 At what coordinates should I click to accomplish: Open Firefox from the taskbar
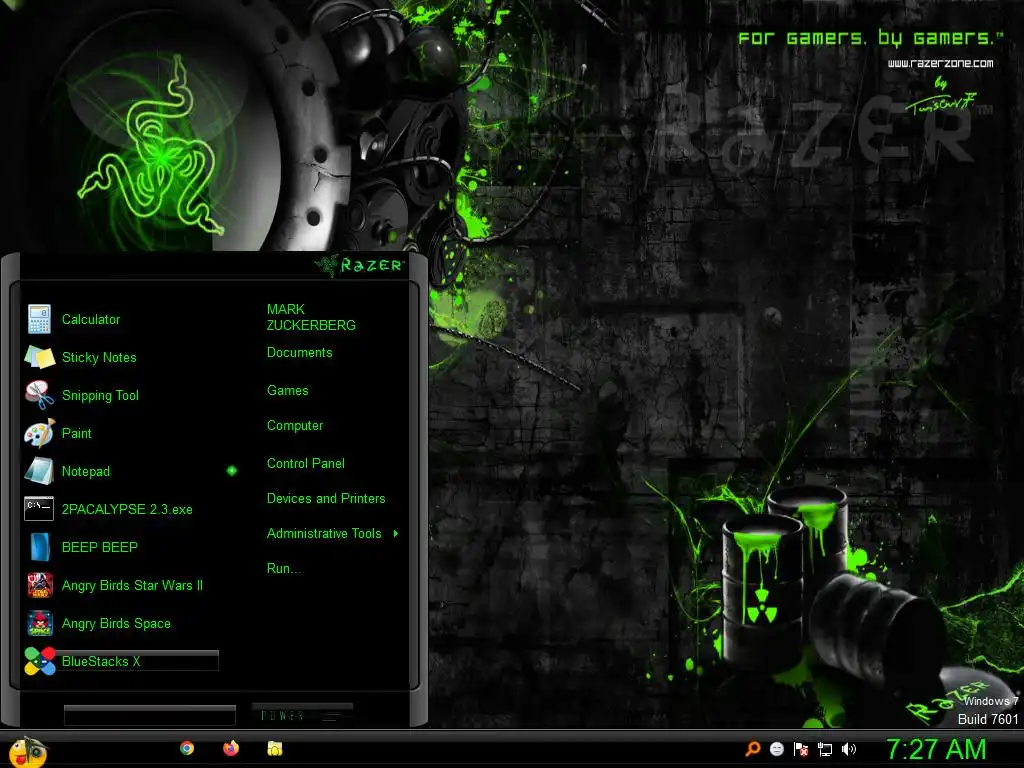pyautogui.click(x=231, y=748)
